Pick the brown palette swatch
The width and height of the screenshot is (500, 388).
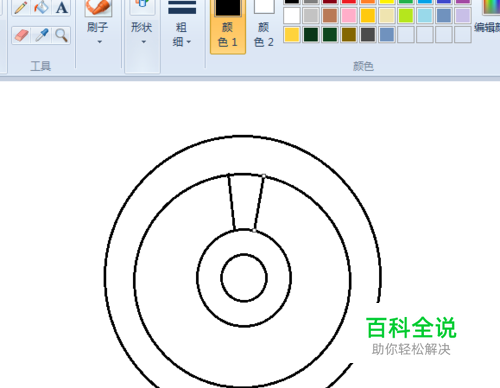(x=330, y=15)
